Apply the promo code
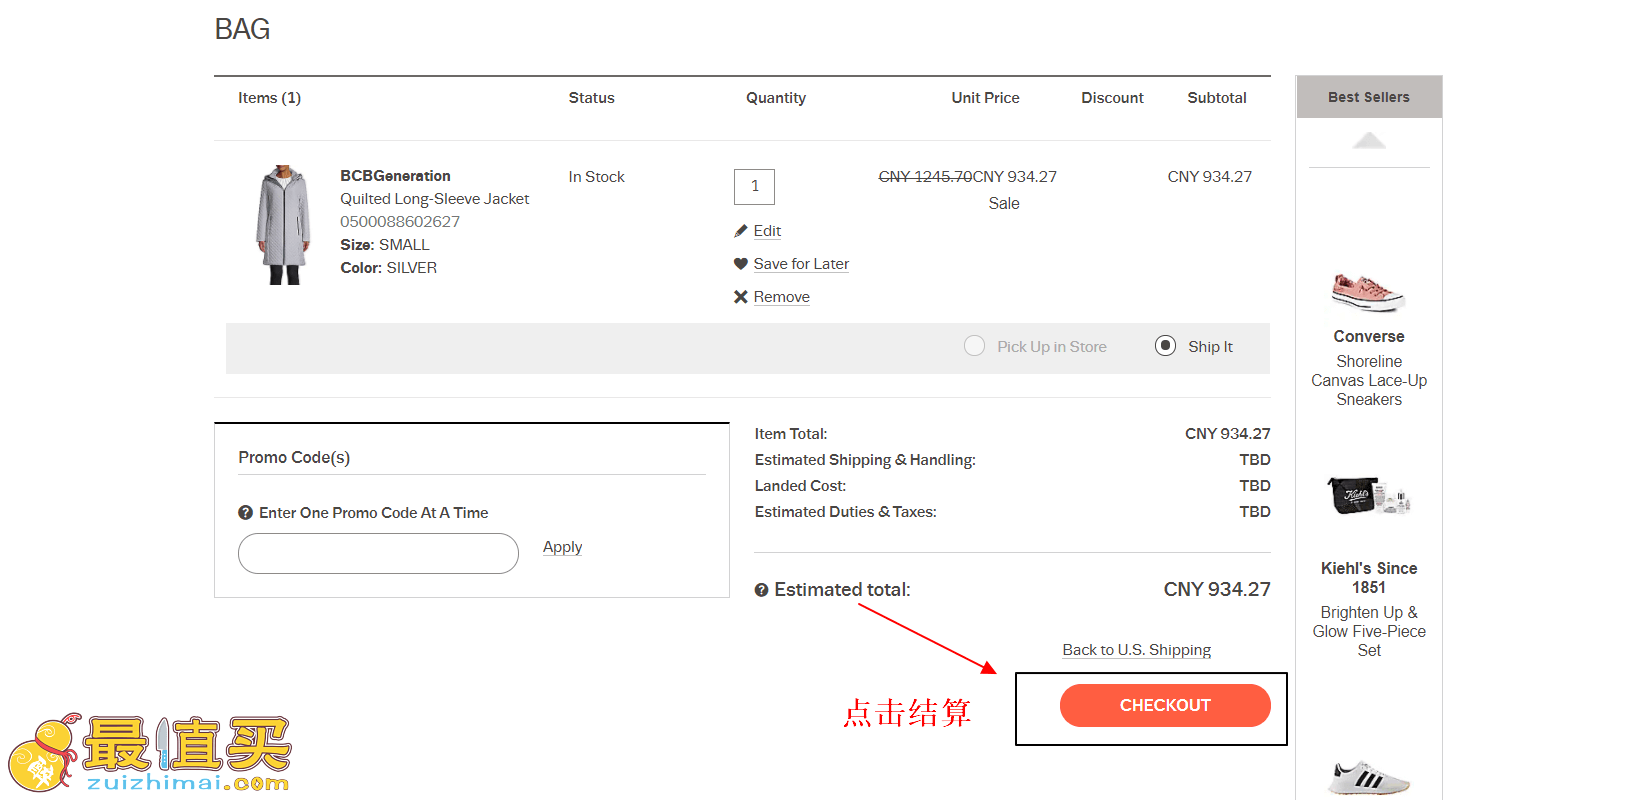The width and height of the screenshot is (1638, 800). [x=562, y=547]
